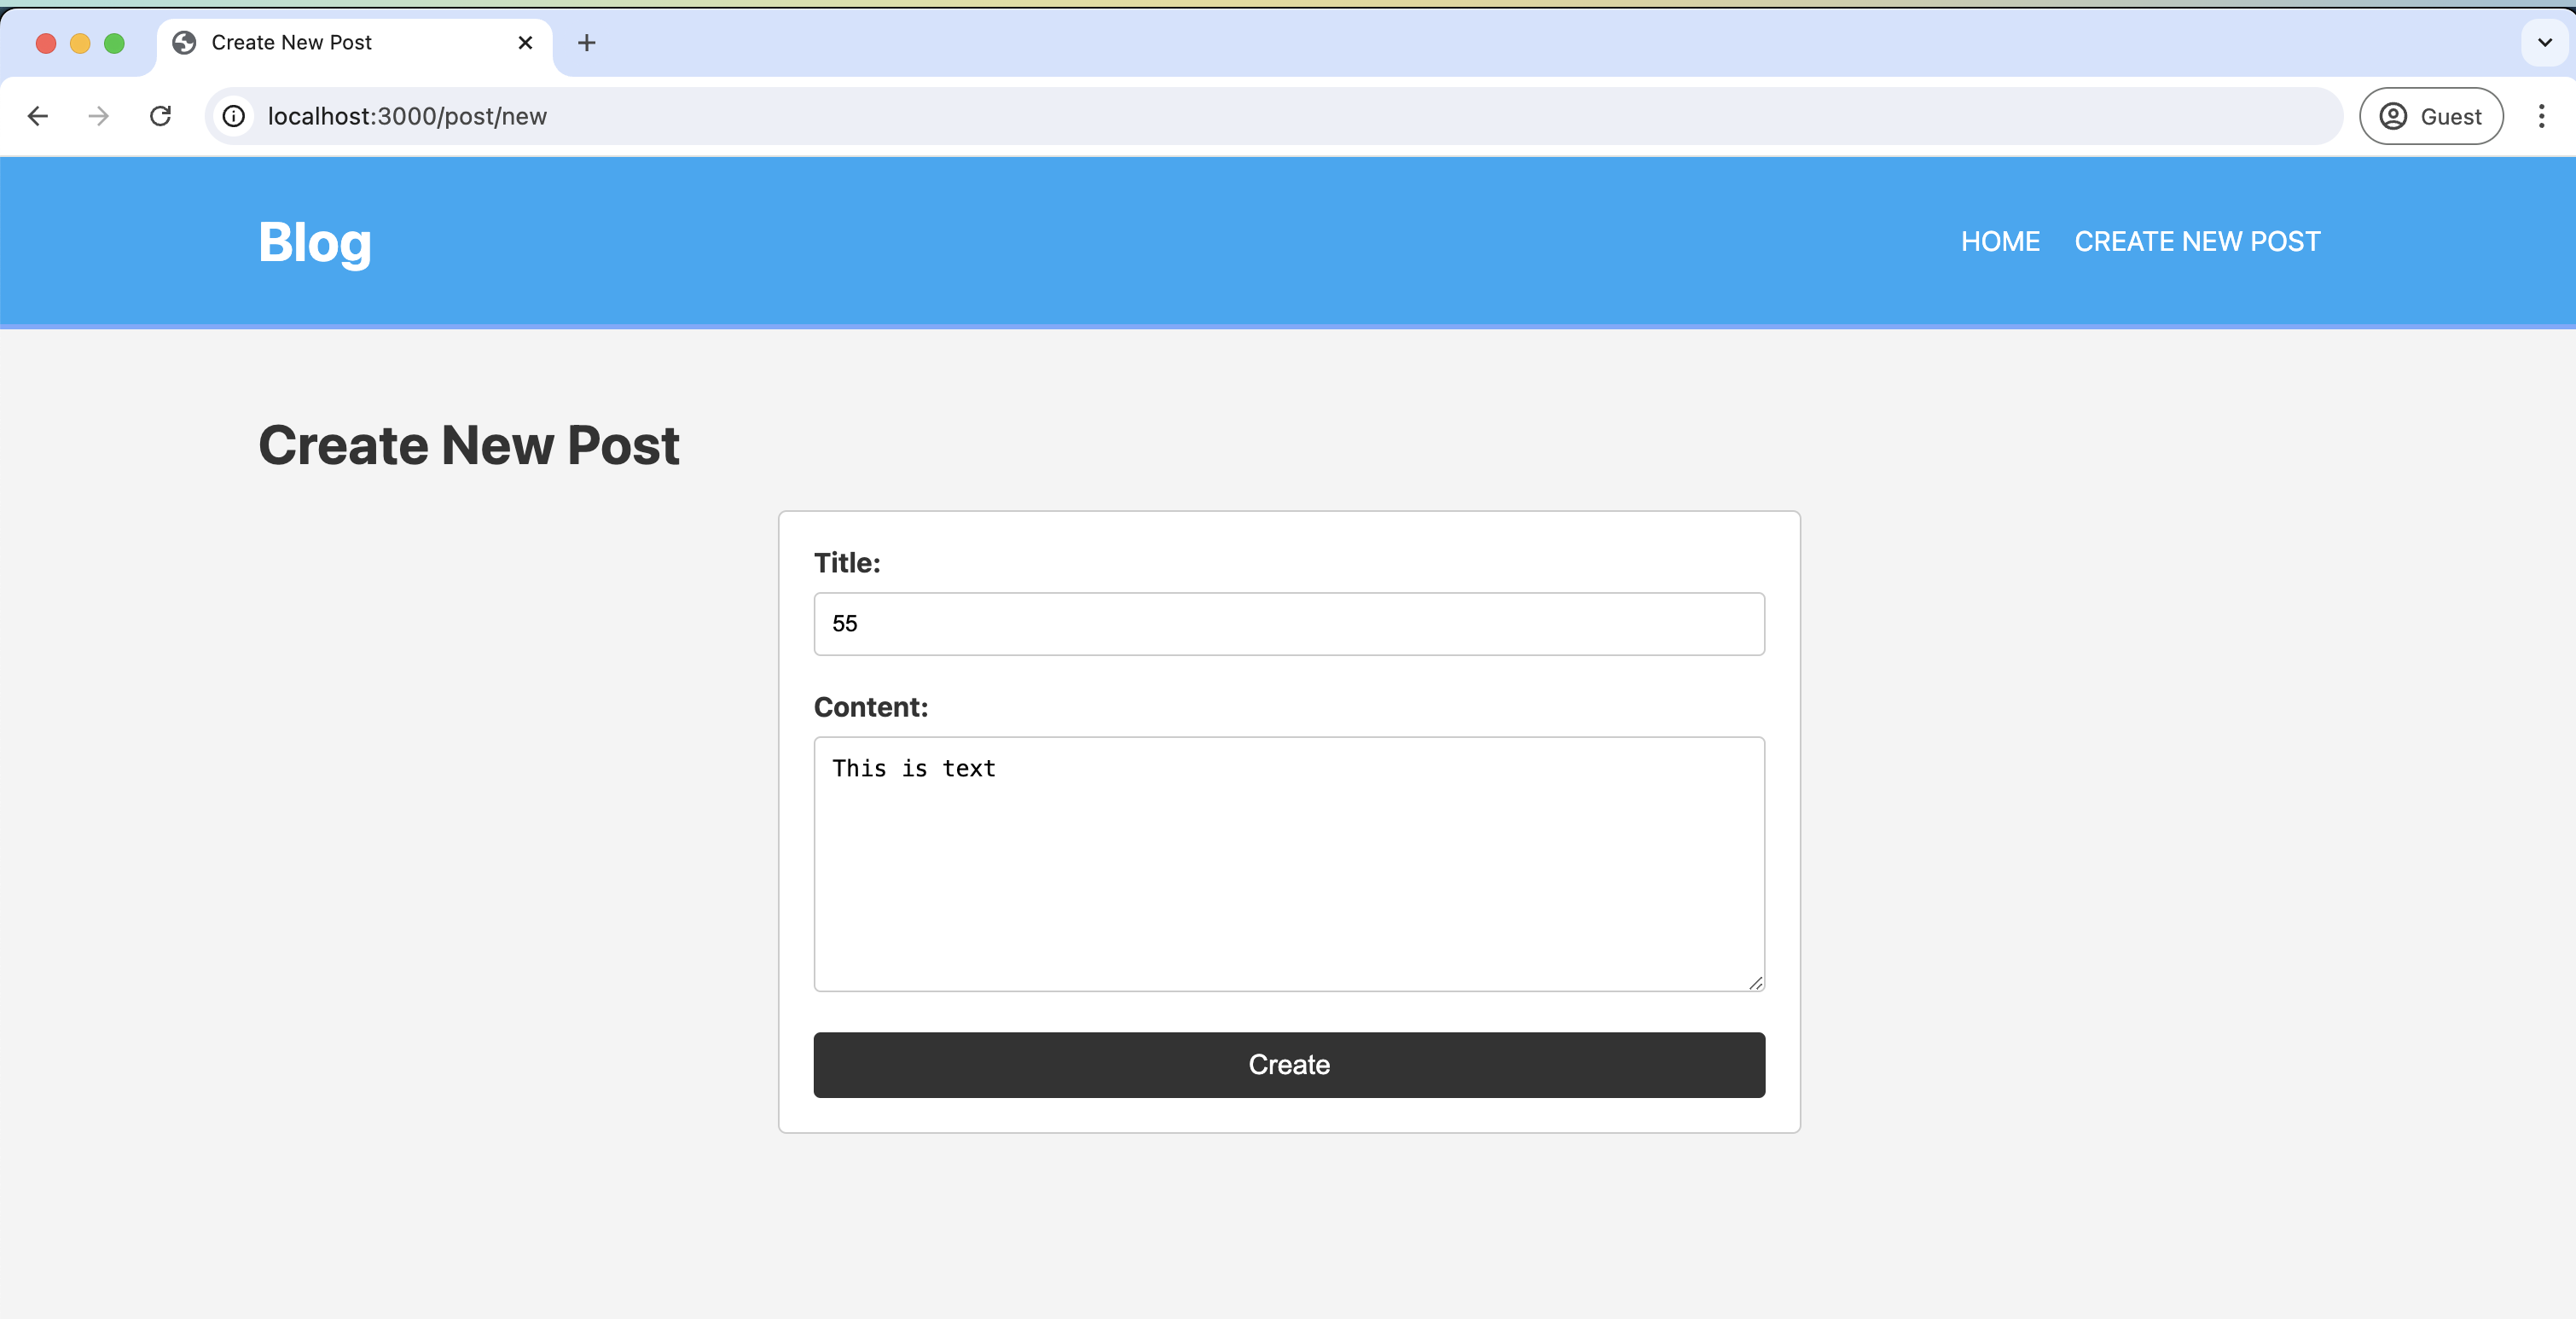Click the browser back arrow icon
The width and height of the screenshot is (2576, 1319).
point(38,116)
